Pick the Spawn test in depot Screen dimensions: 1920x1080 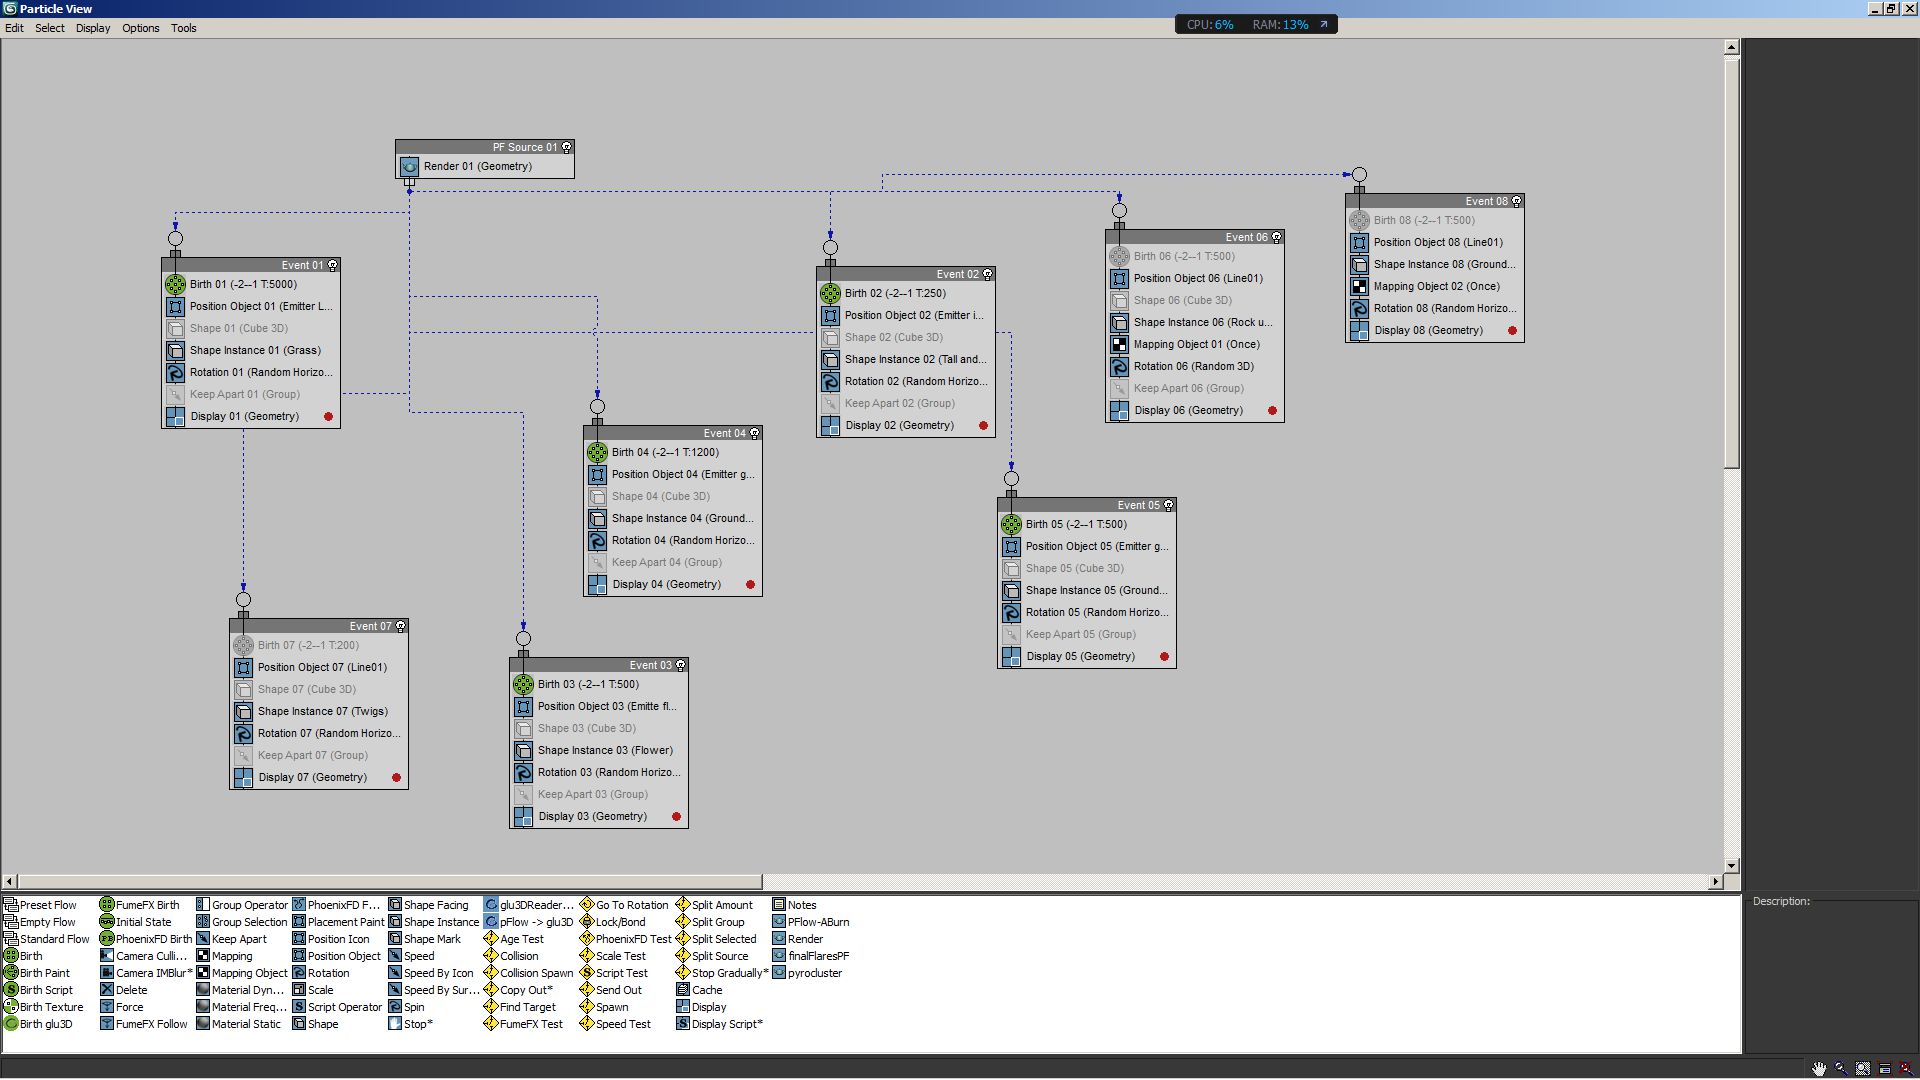click(x=611, y=1007)
